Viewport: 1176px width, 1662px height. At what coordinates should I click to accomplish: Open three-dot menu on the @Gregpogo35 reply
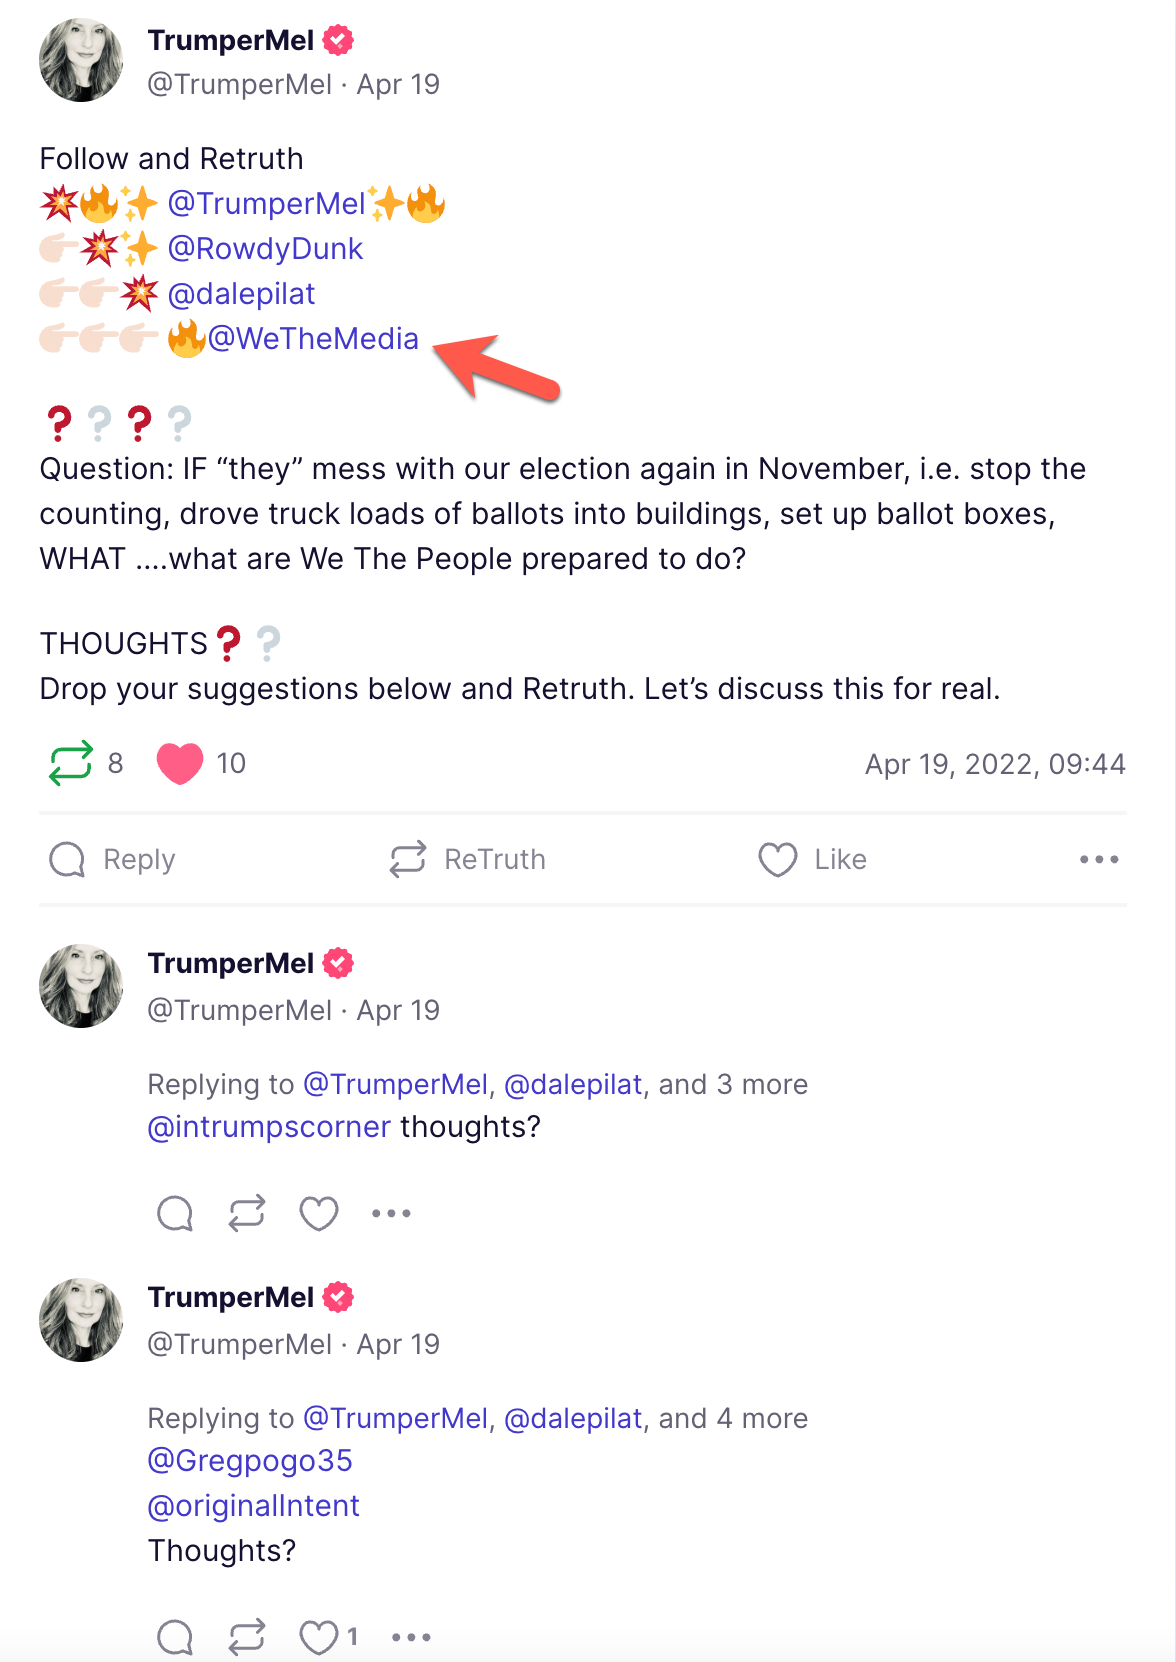click(411, 1637)
